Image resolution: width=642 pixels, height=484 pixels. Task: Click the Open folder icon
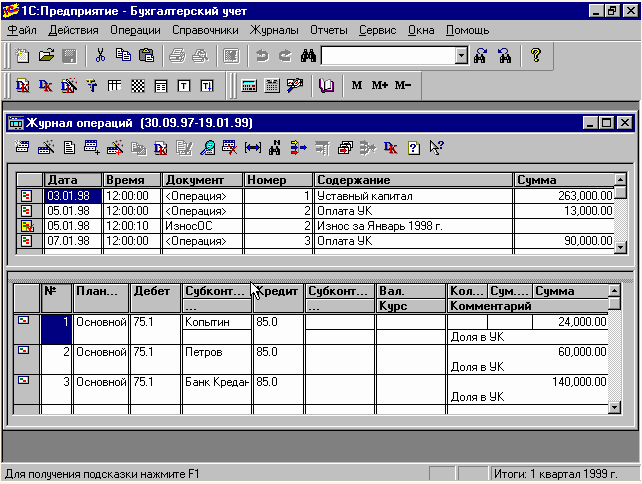(46, 56)
